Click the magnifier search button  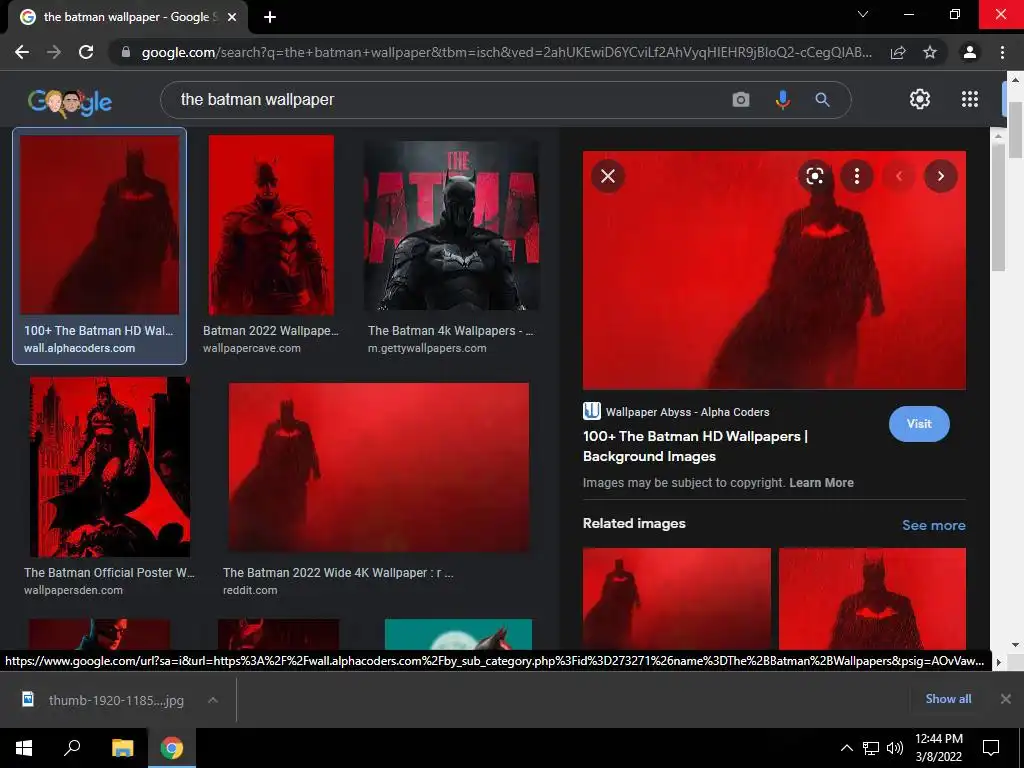[822, 100]
